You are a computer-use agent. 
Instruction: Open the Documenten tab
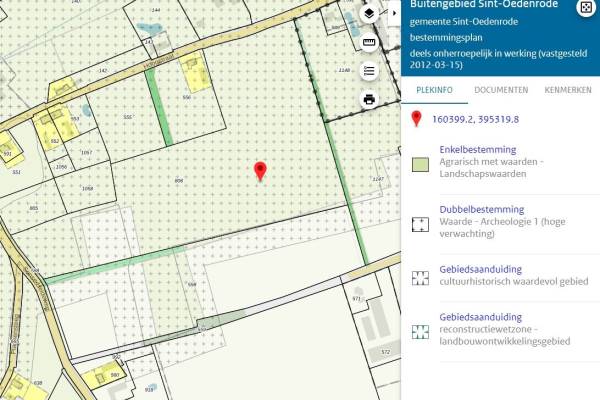pos(501,90)
